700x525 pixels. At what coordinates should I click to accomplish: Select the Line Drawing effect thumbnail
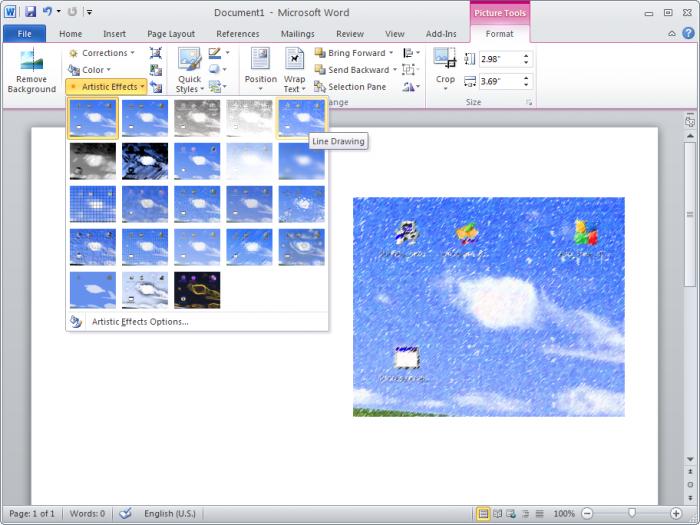301,118
